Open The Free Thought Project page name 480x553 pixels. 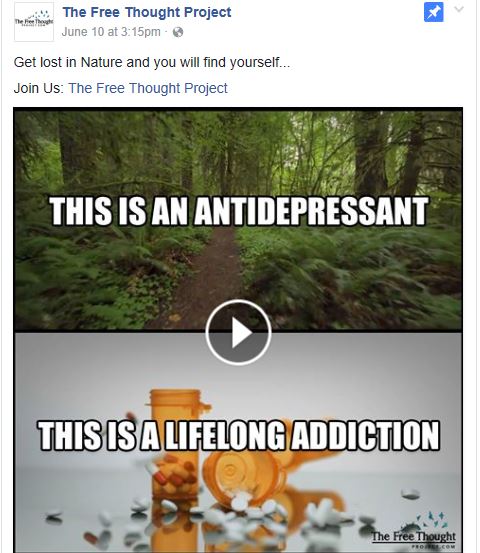pyautogui.click(x=147, y=12)
